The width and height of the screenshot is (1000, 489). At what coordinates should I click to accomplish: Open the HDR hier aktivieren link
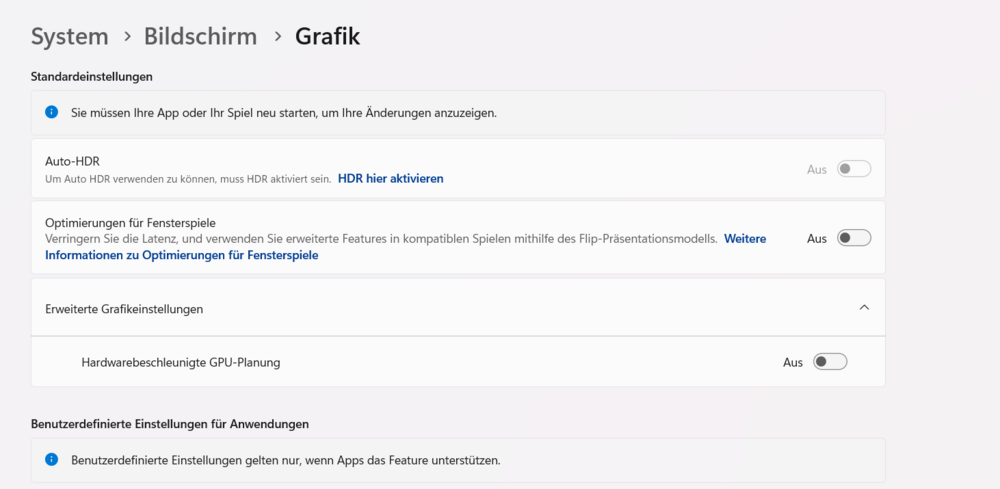click(390, 179)
